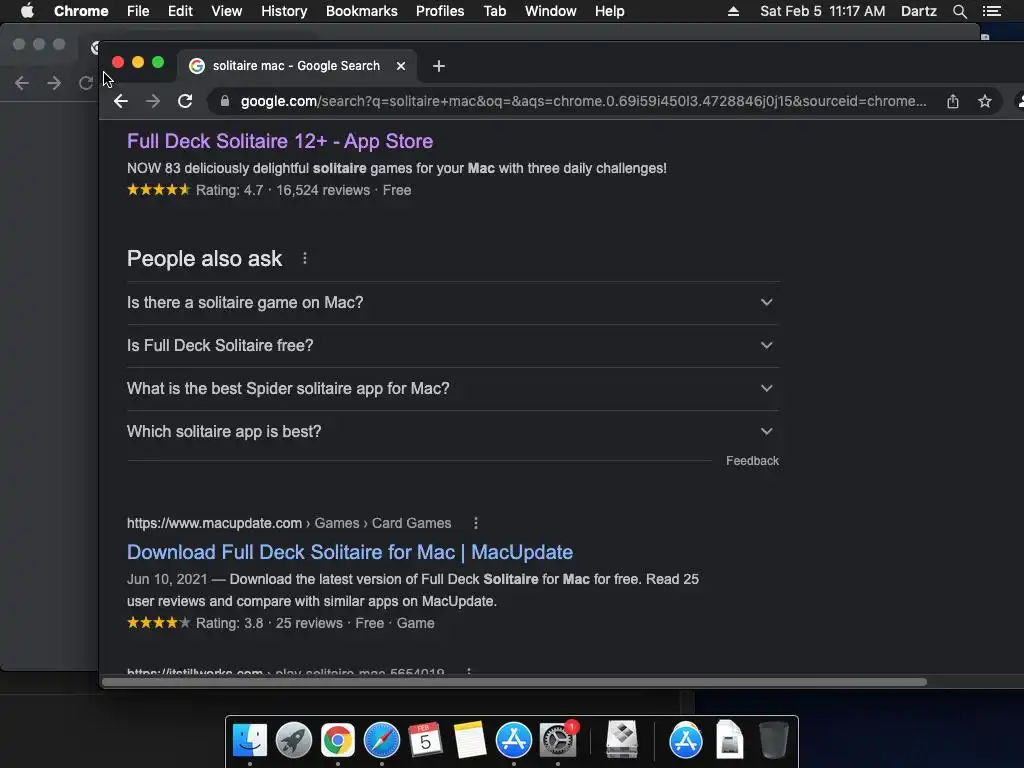
Task: Open a new tab with plus button
Action: tap(439, 66)
